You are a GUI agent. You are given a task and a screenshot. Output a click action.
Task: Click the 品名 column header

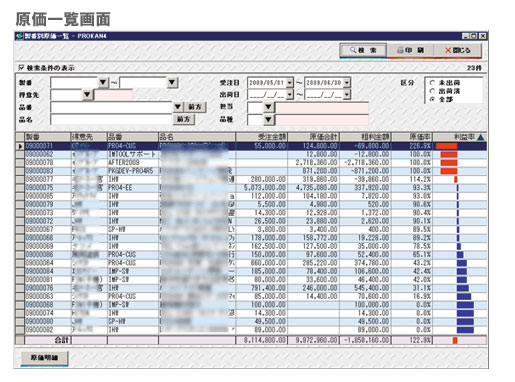[197, 137]
